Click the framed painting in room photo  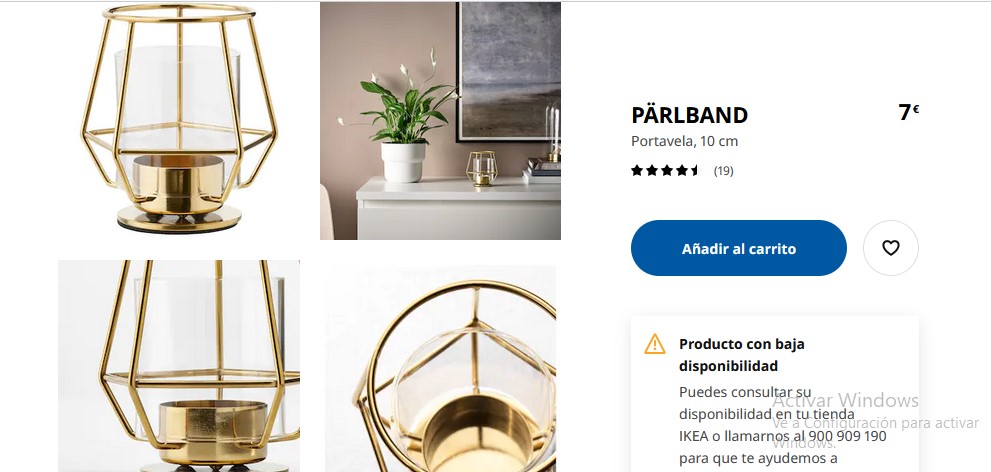pyautogui.click(x=509, y=71)
